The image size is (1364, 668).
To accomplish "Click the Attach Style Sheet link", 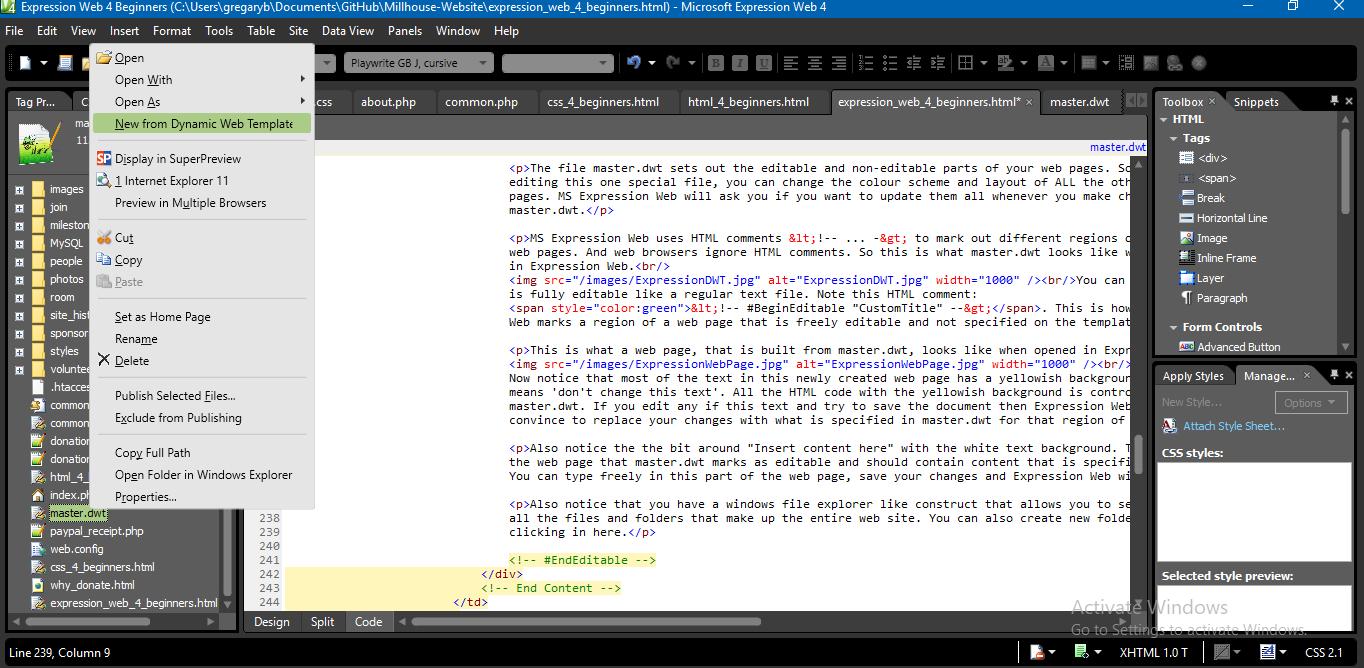I will pos(1233,426).
